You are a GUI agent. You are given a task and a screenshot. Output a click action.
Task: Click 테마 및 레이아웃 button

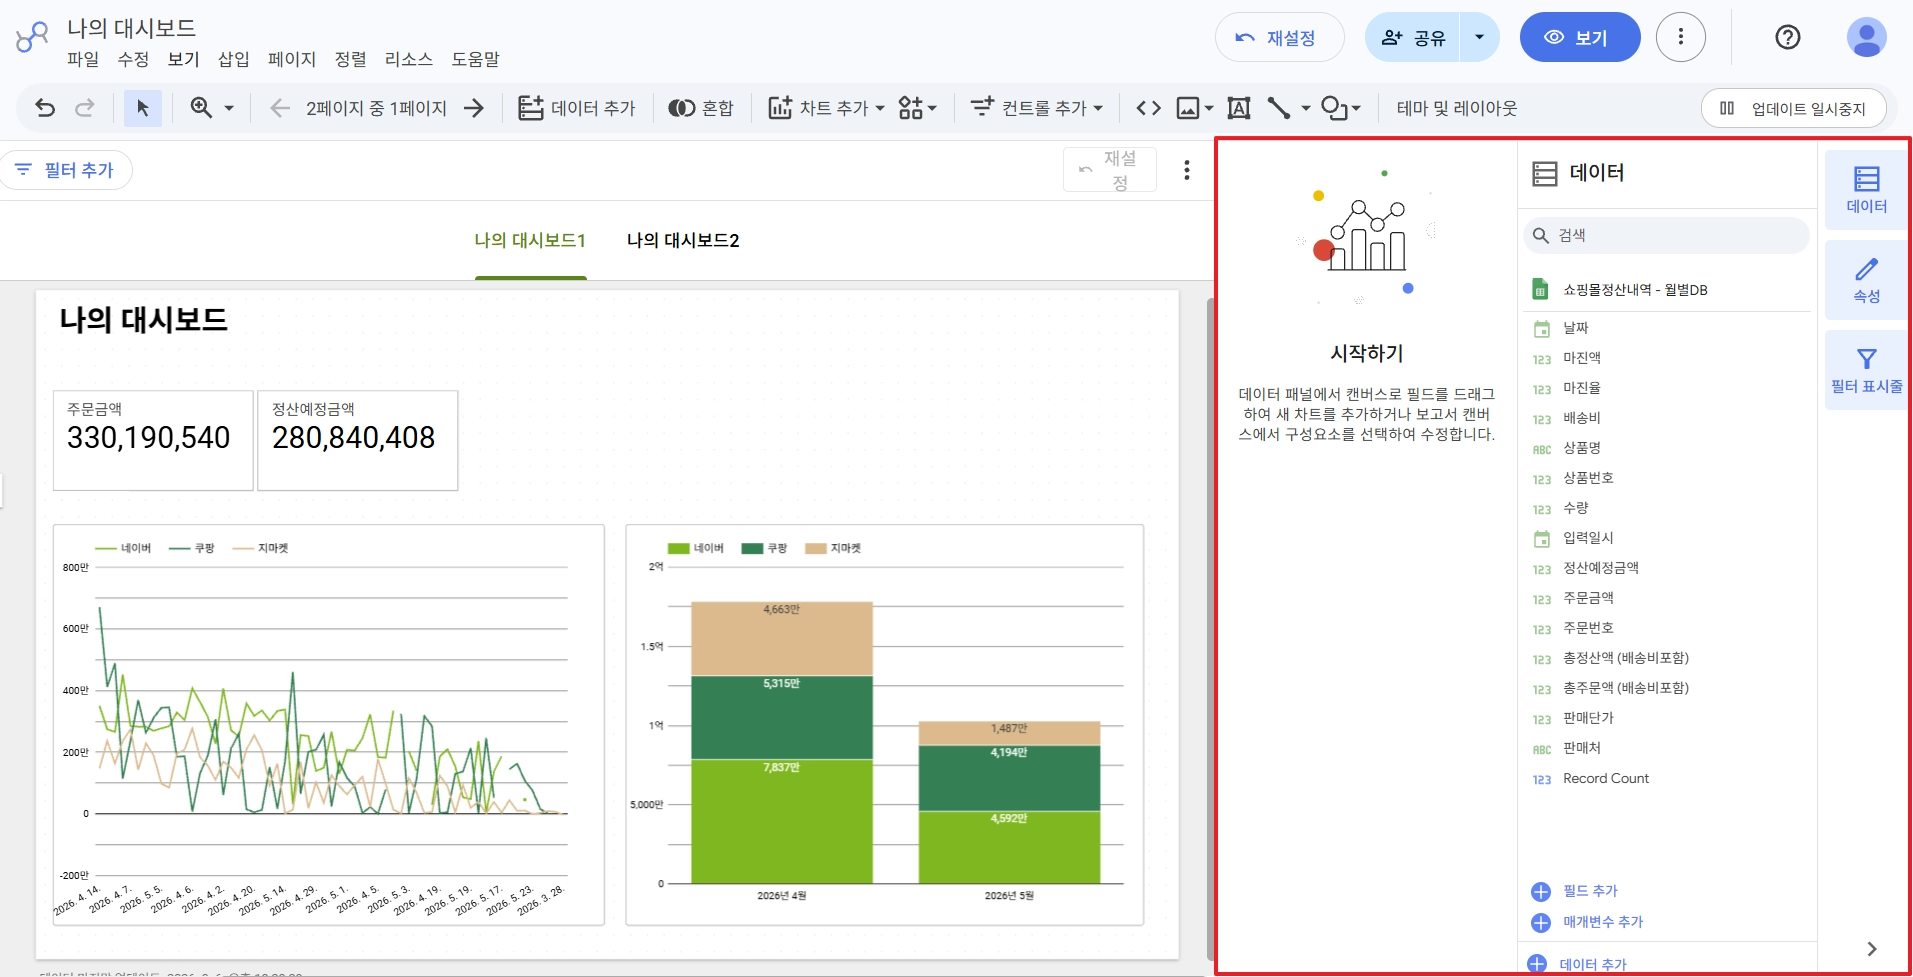click(1457, 108)
